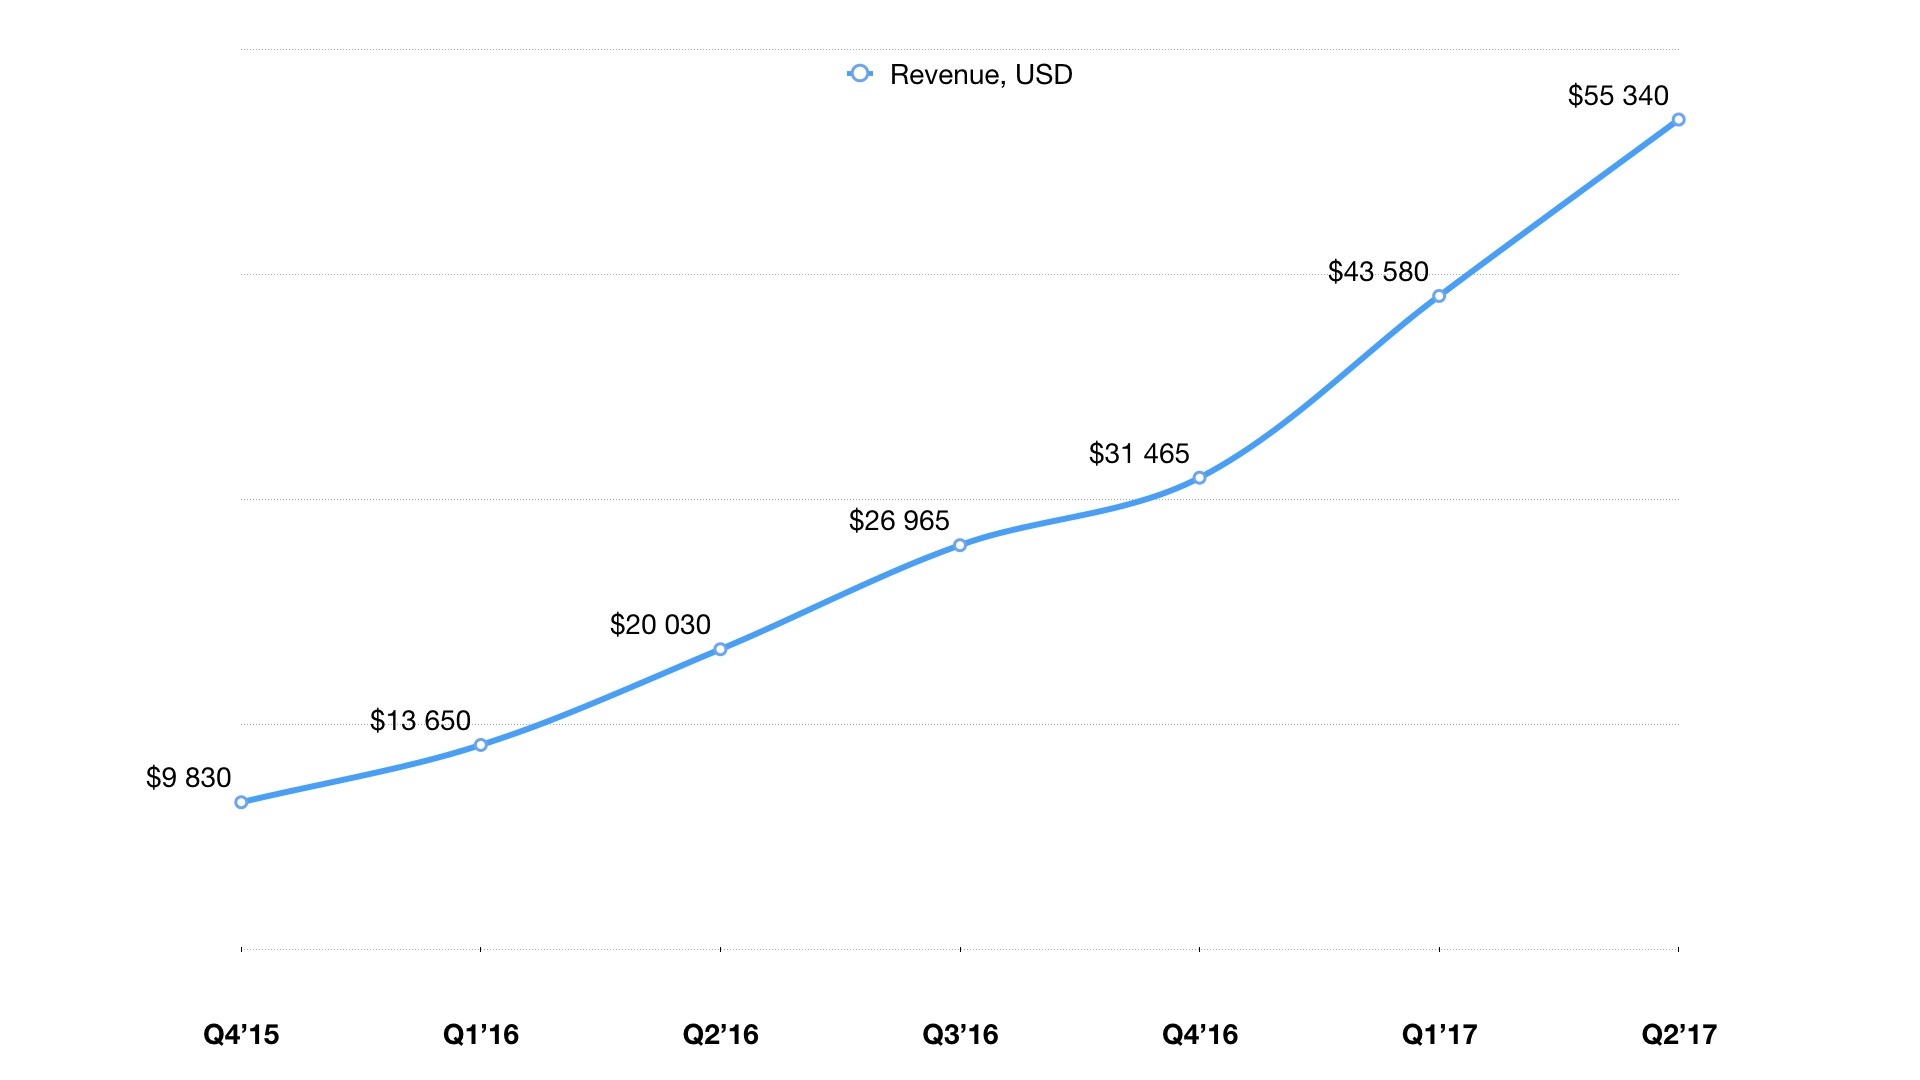Viewport: 1920px width, 1080px height.
Task: Click the Q2'17 axis label
Action: (x=1679, y=1034)
